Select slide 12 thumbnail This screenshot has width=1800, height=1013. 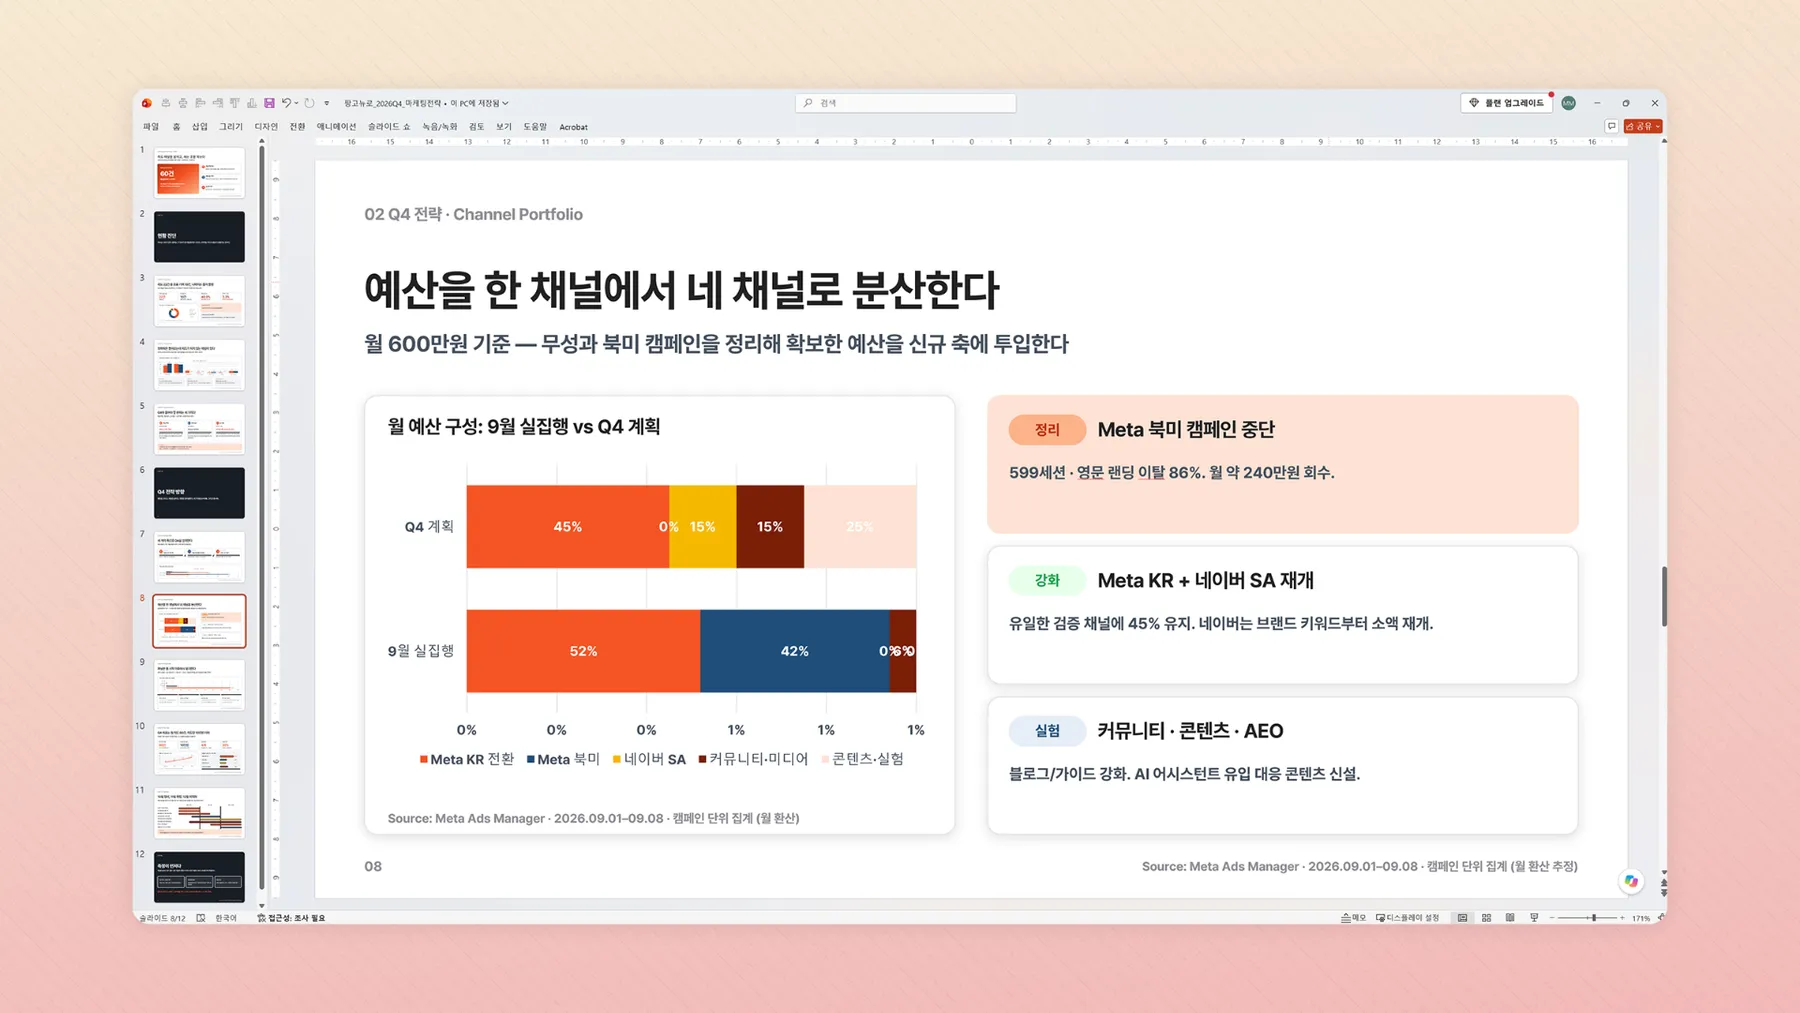[x=199, y=877]
